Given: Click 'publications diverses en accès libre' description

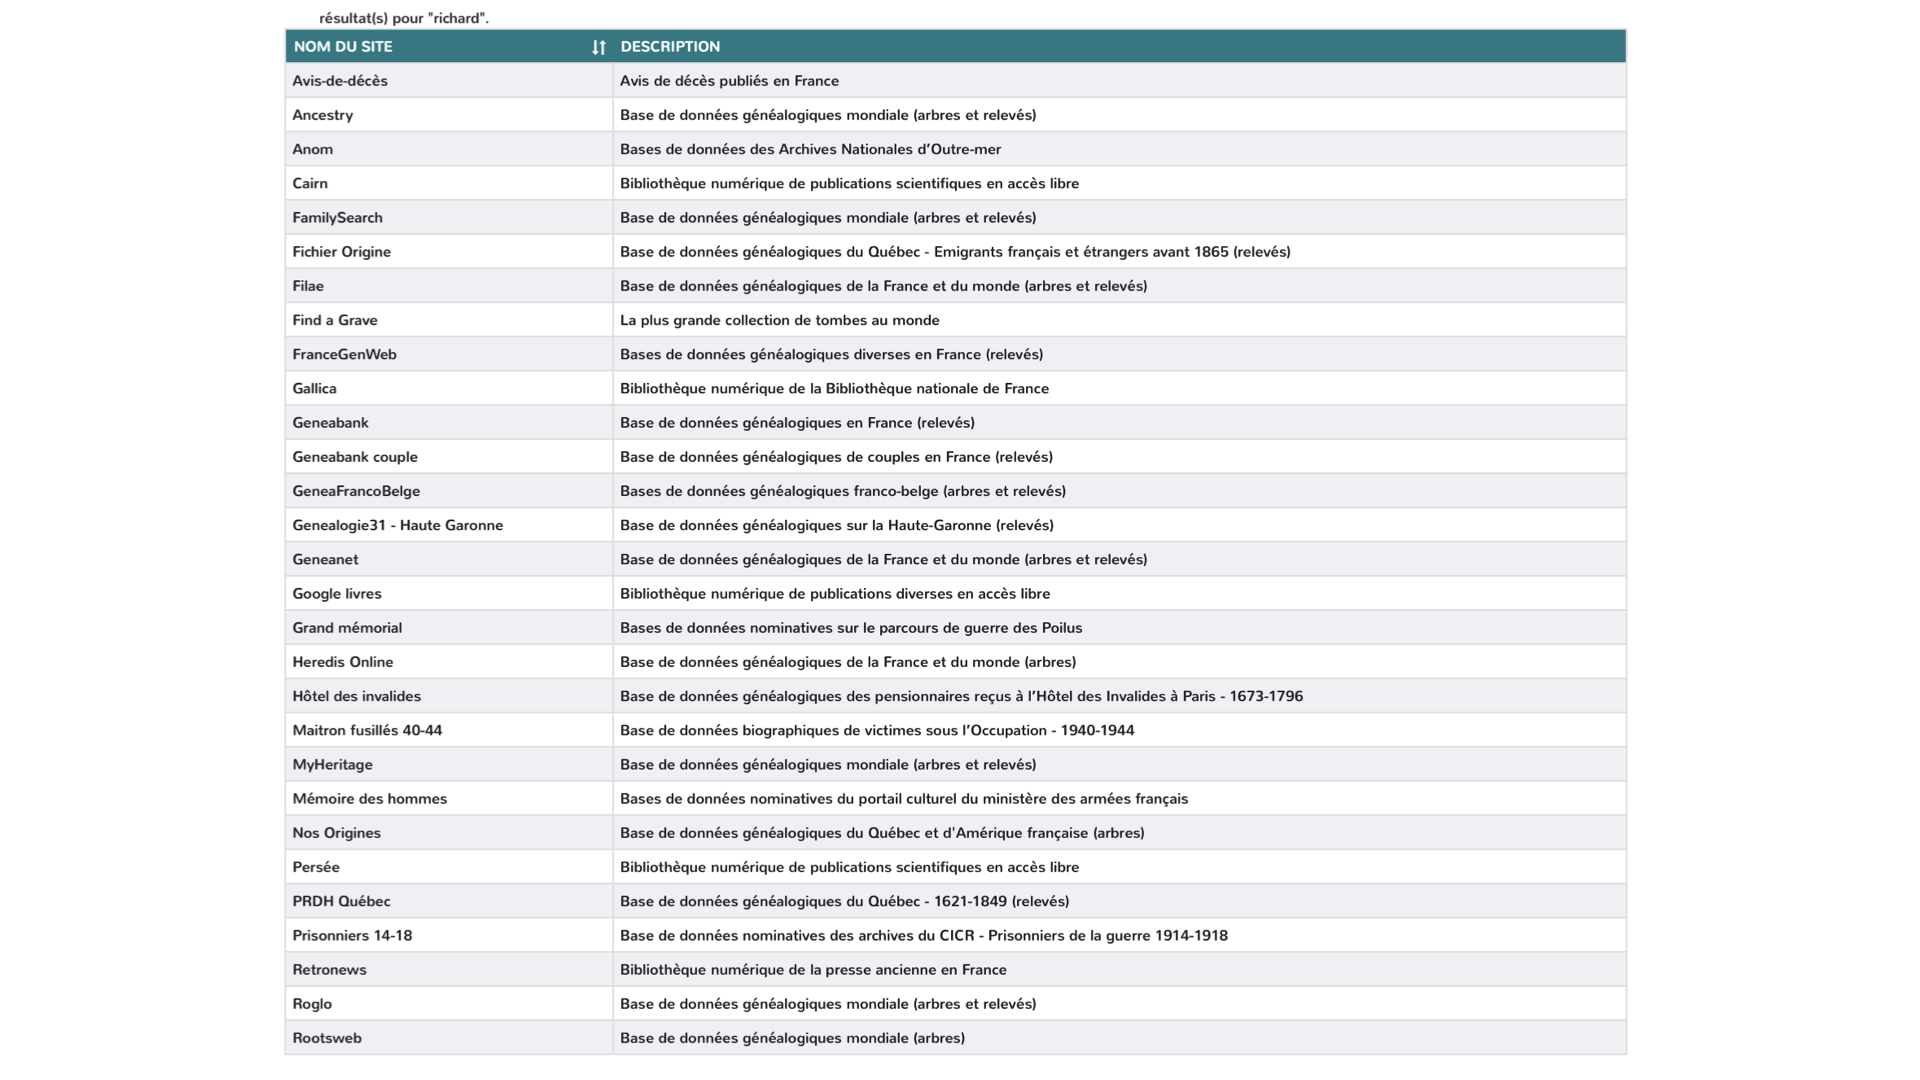Looking at the screenshot, I should pos(835,594).
